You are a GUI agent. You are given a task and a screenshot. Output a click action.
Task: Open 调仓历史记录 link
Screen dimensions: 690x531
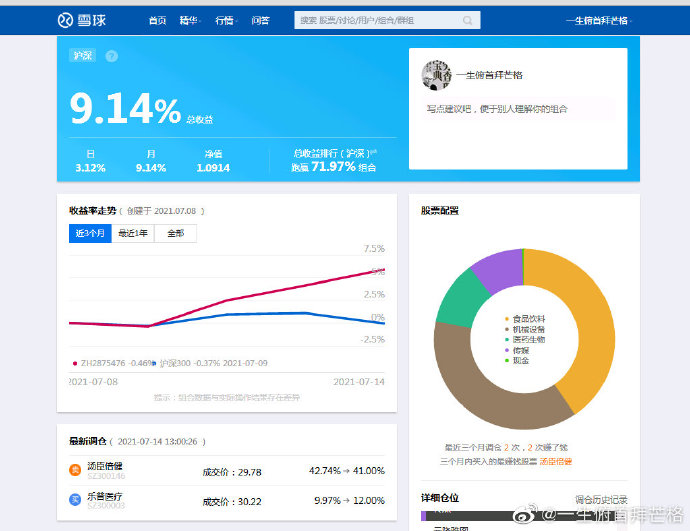click(x=601, y=499)
